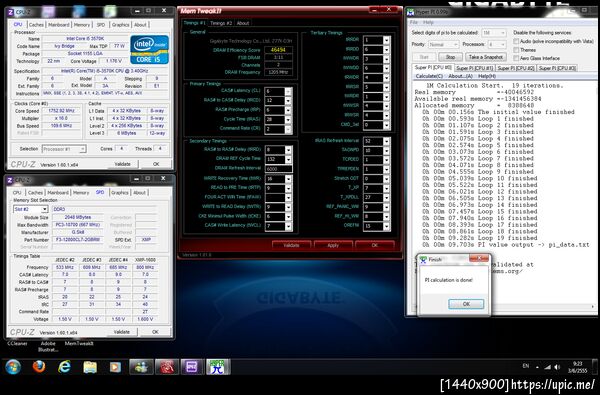Click OK in the Finish dialog
The width and height of the screenshot is (600, 395).
(x=466, y=304)
